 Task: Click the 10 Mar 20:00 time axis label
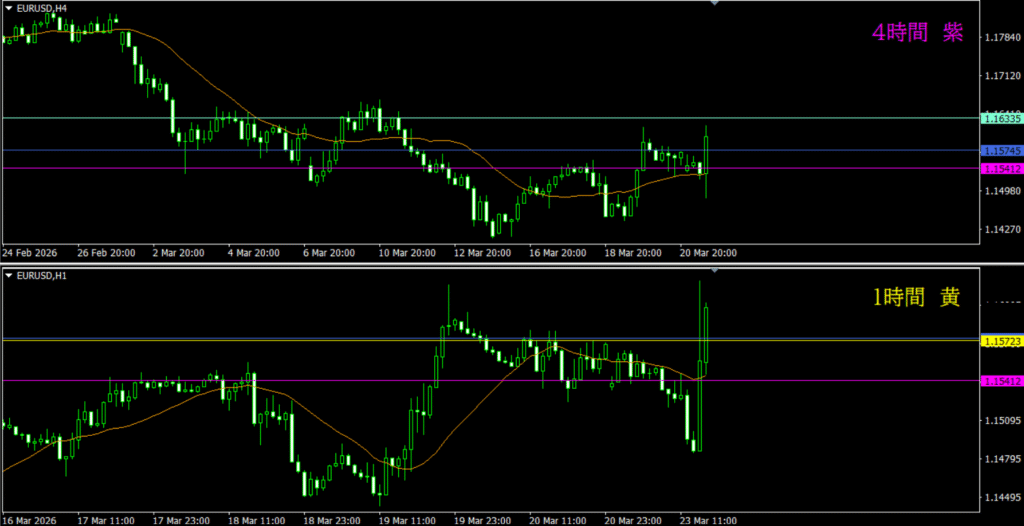coord(406,253)
